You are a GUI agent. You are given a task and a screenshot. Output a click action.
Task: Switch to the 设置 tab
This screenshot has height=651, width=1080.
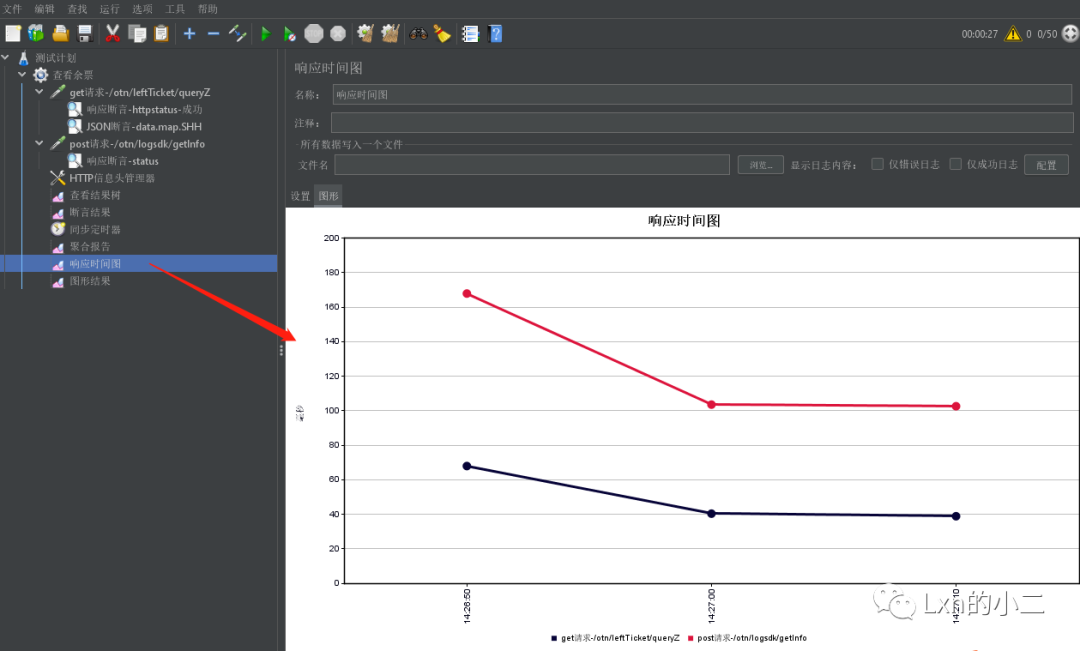[x=300, y=196]
